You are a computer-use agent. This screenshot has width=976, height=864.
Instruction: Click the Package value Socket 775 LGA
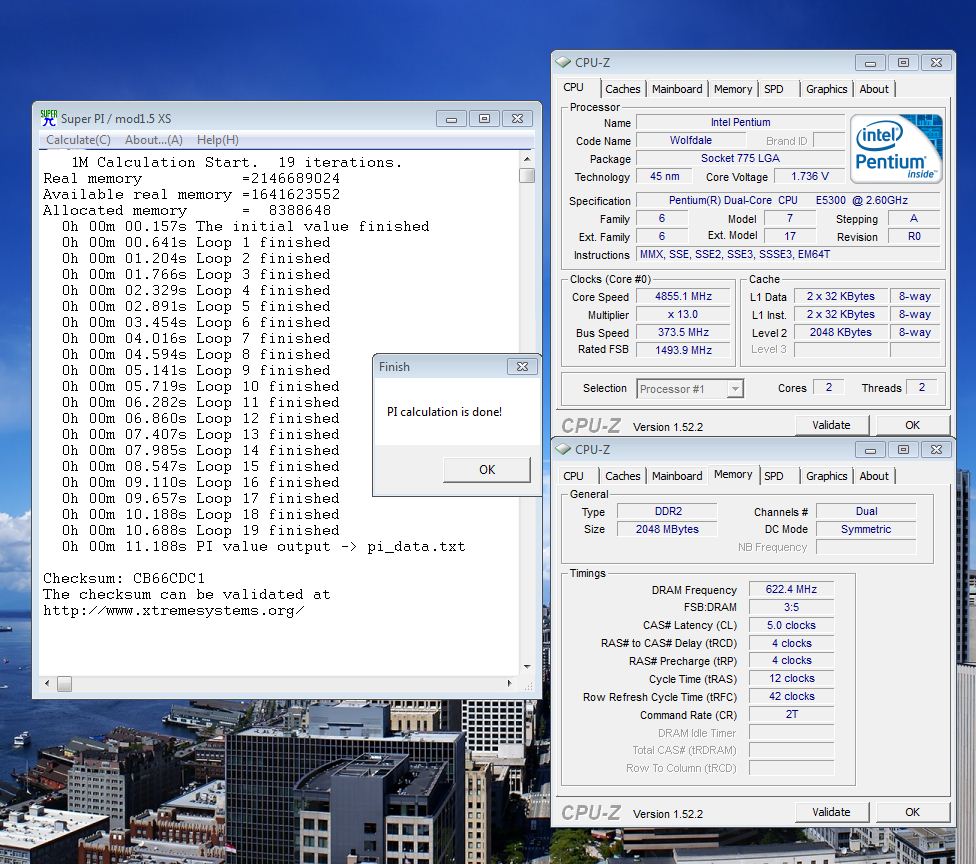pos(740,158)
